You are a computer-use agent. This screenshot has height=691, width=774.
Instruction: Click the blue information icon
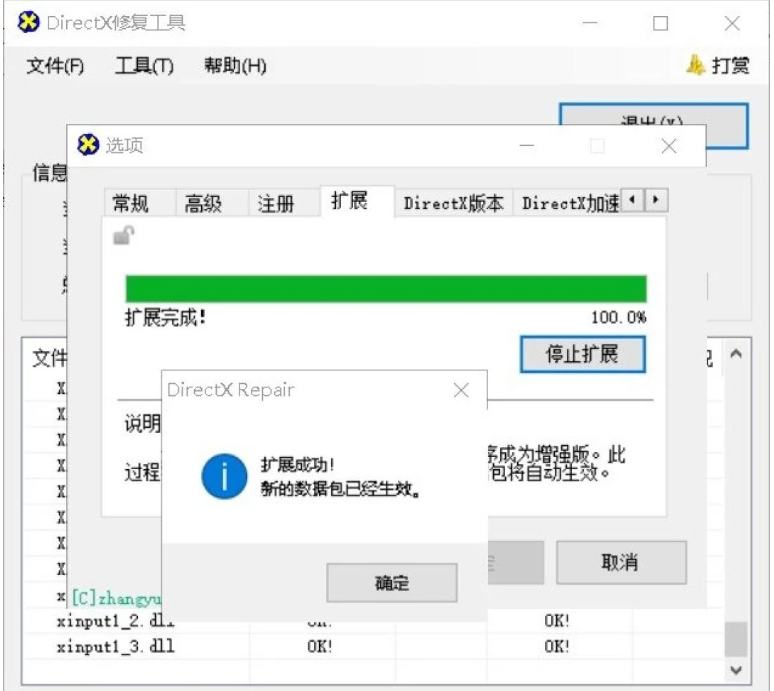point(224,476)
